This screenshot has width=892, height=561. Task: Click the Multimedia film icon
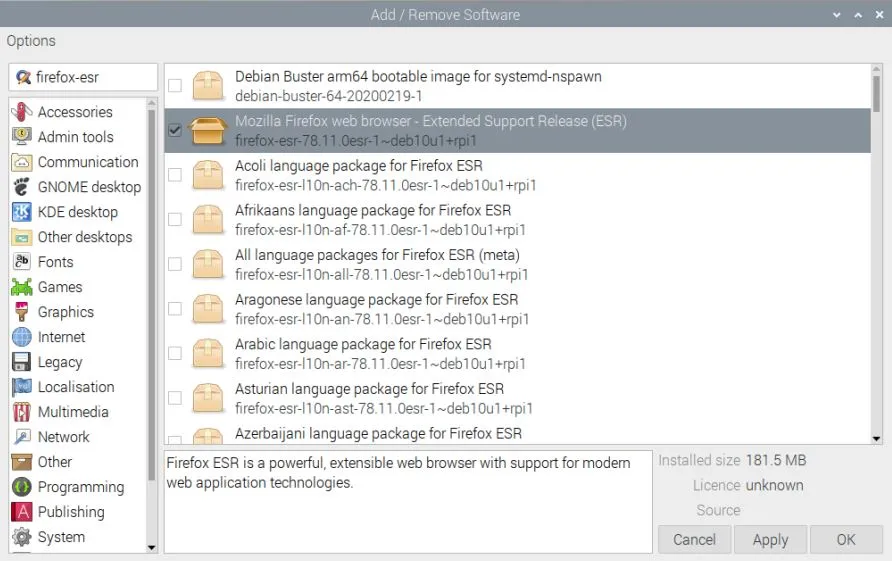[x=22, y=412]
